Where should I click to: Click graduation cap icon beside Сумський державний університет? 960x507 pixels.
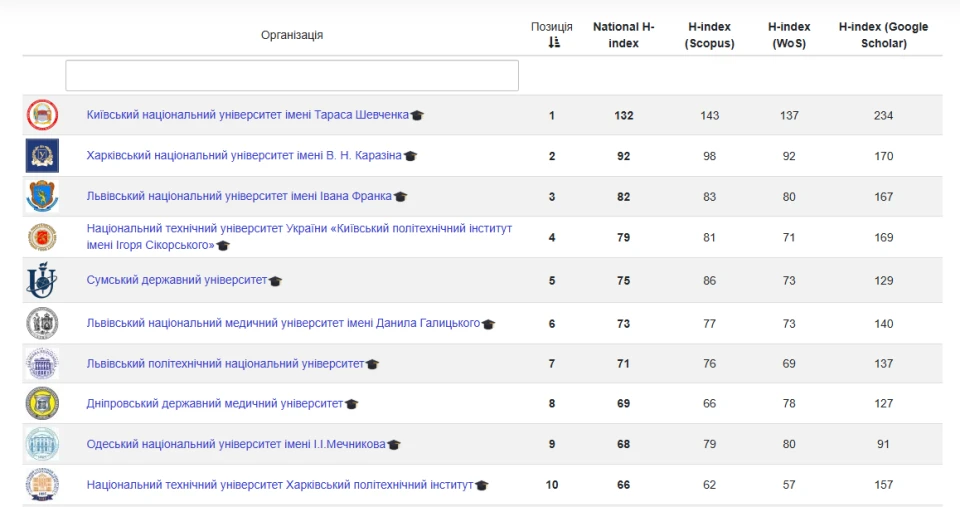click(x=275, y=281)
